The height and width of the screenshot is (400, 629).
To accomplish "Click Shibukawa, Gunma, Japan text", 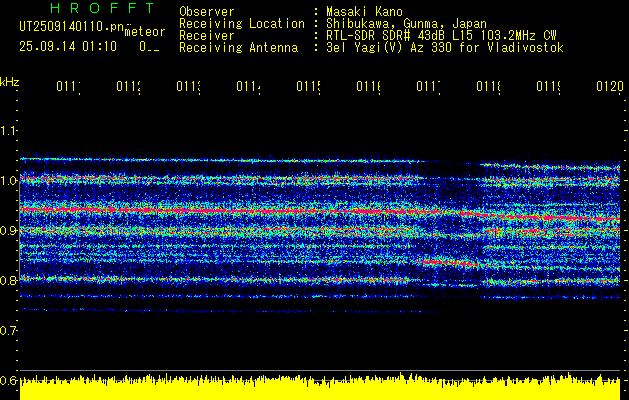I will click(406, 24).
